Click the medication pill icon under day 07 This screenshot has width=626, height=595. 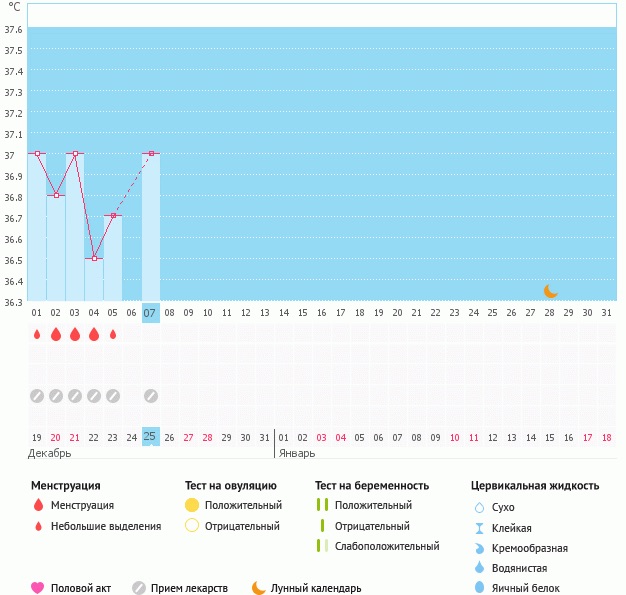(x=150, y=395)
